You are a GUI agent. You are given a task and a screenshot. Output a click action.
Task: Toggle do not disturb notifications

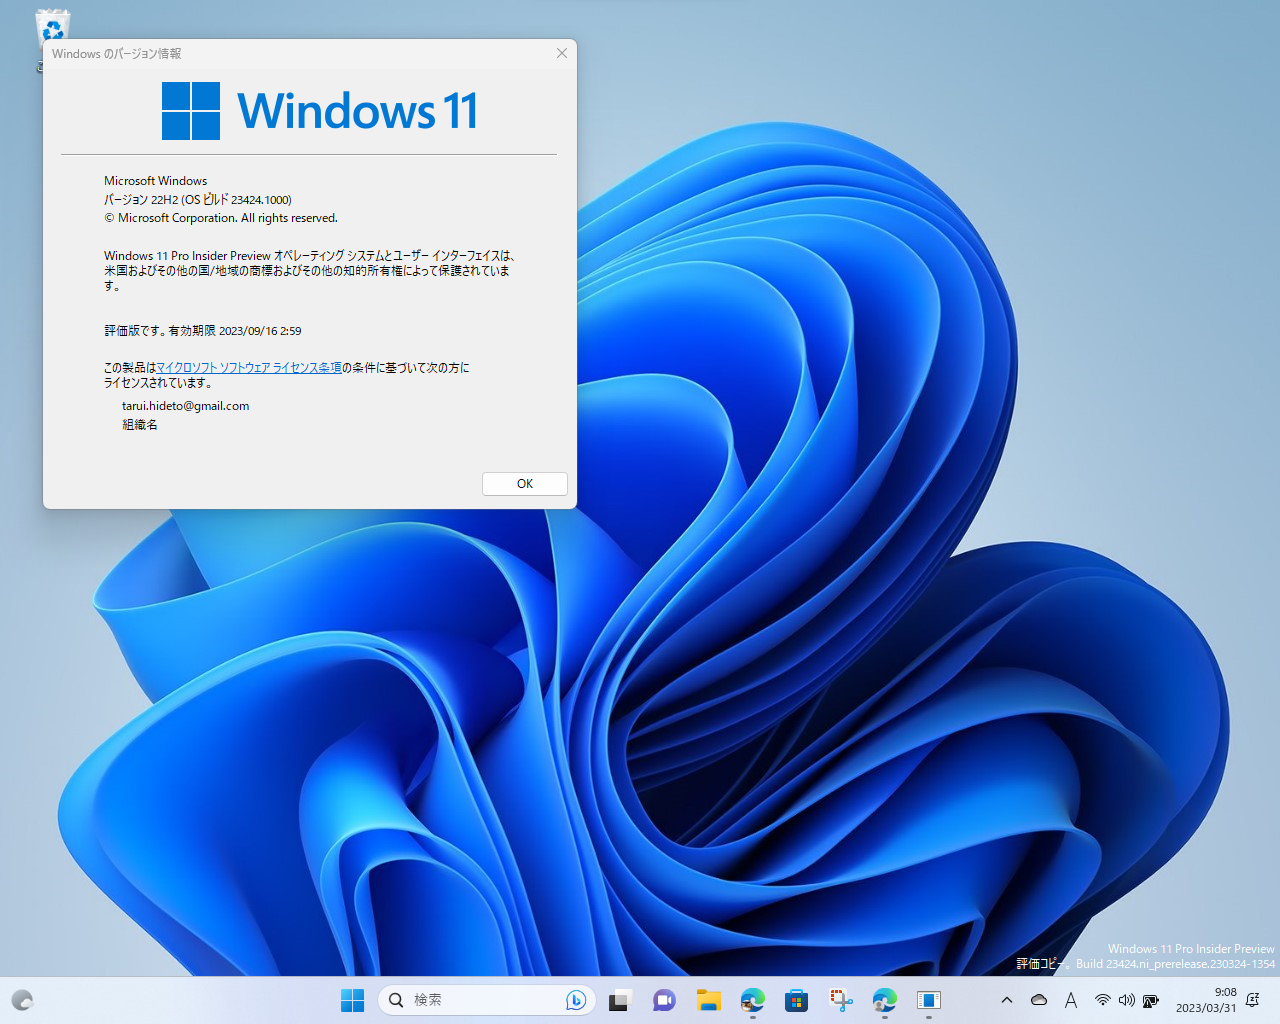(x=1252, y=1000)
